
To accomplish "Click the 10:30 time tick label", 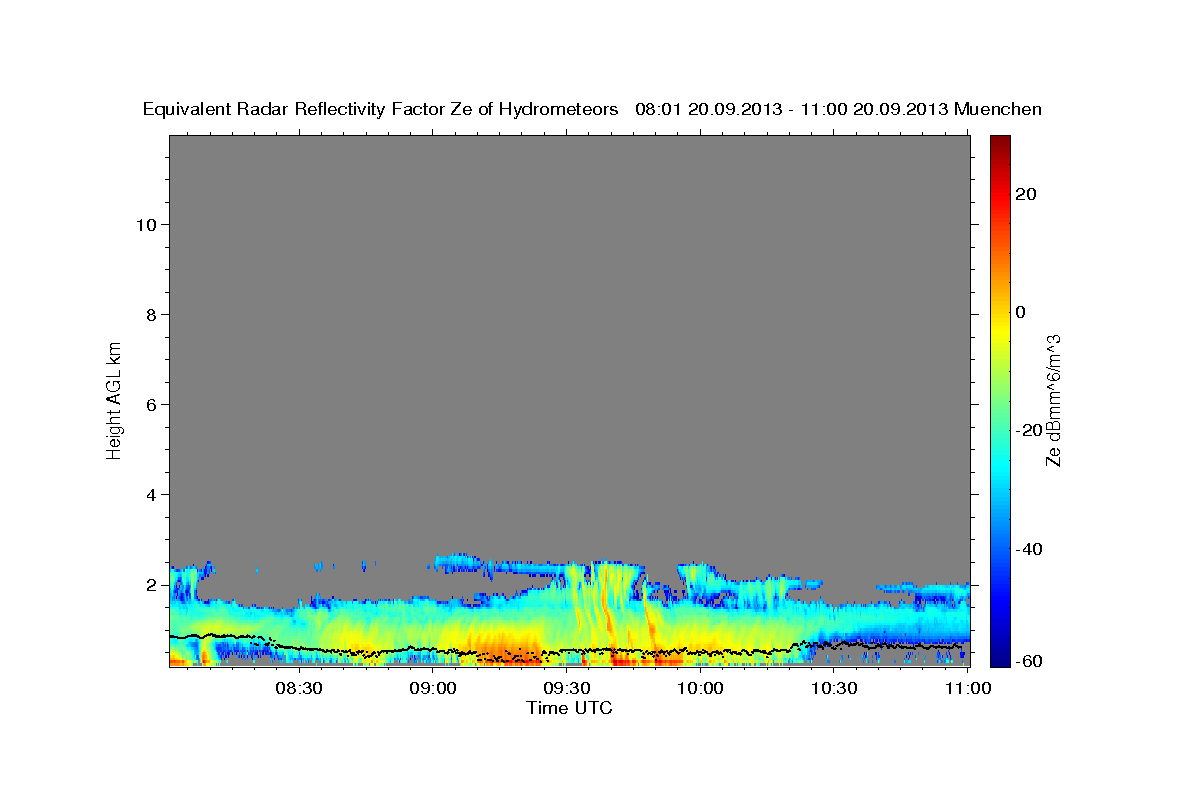I will pyautogui.click(x=834, y=688).
